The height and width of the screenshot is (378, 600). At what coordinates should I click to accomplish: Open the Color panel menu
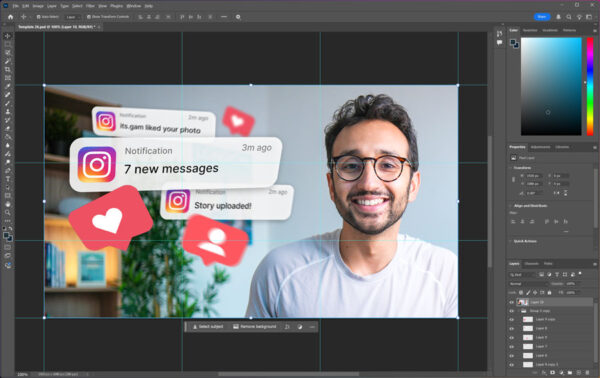594,30
